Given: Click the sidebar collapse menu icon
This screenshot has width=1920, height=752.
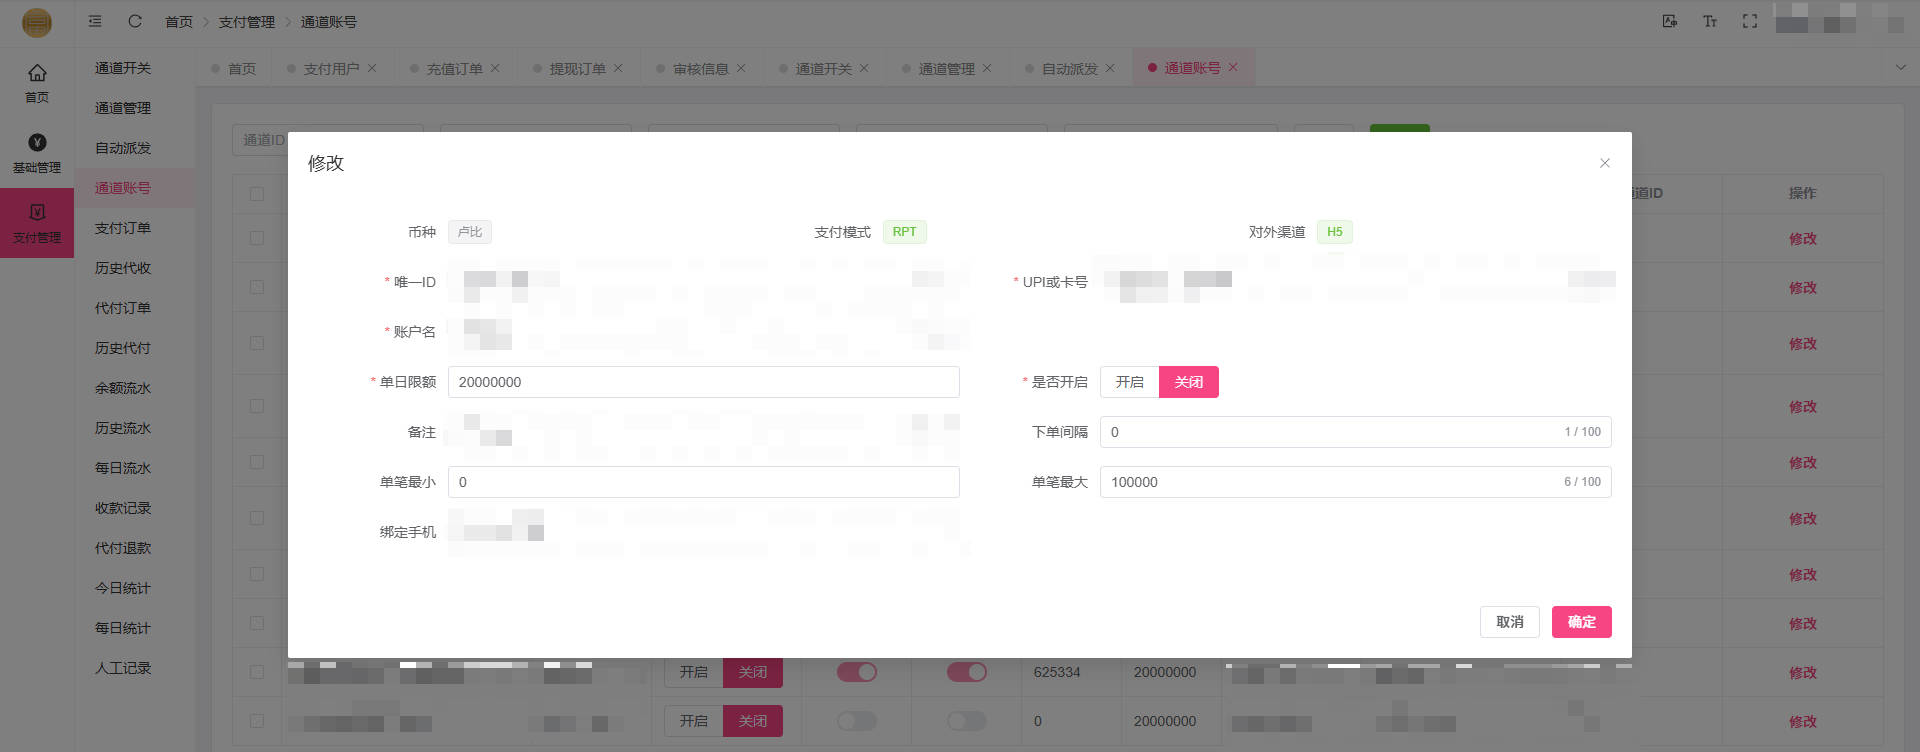Looking at the screenshot, I should 95,21.
